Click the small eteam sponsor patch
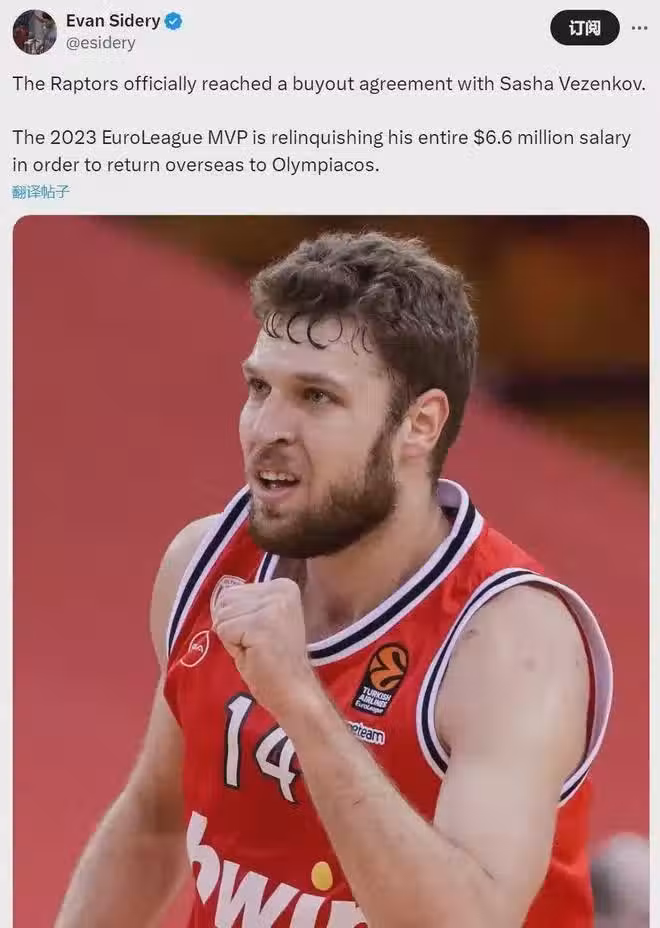The image size is (660, 928). pos(366,733)
